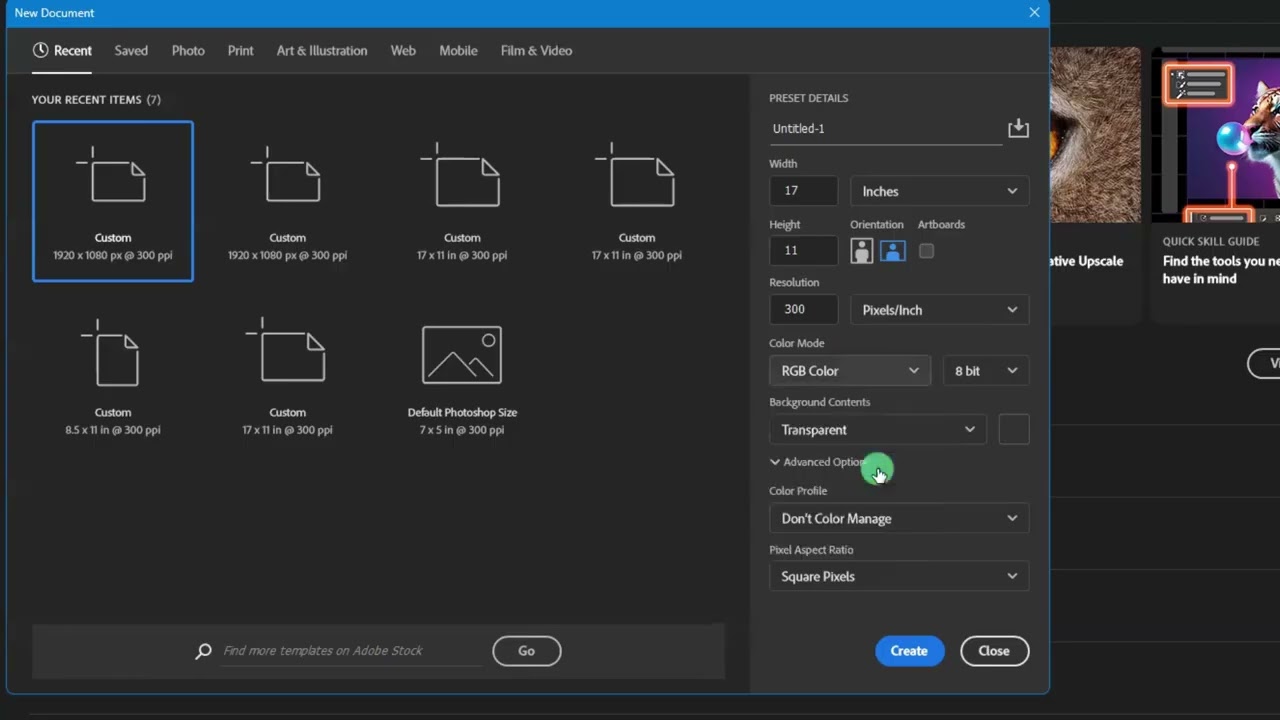1280x720 pixels.
Task: Click the Width input field showing 17
Action: click(804, 190)
